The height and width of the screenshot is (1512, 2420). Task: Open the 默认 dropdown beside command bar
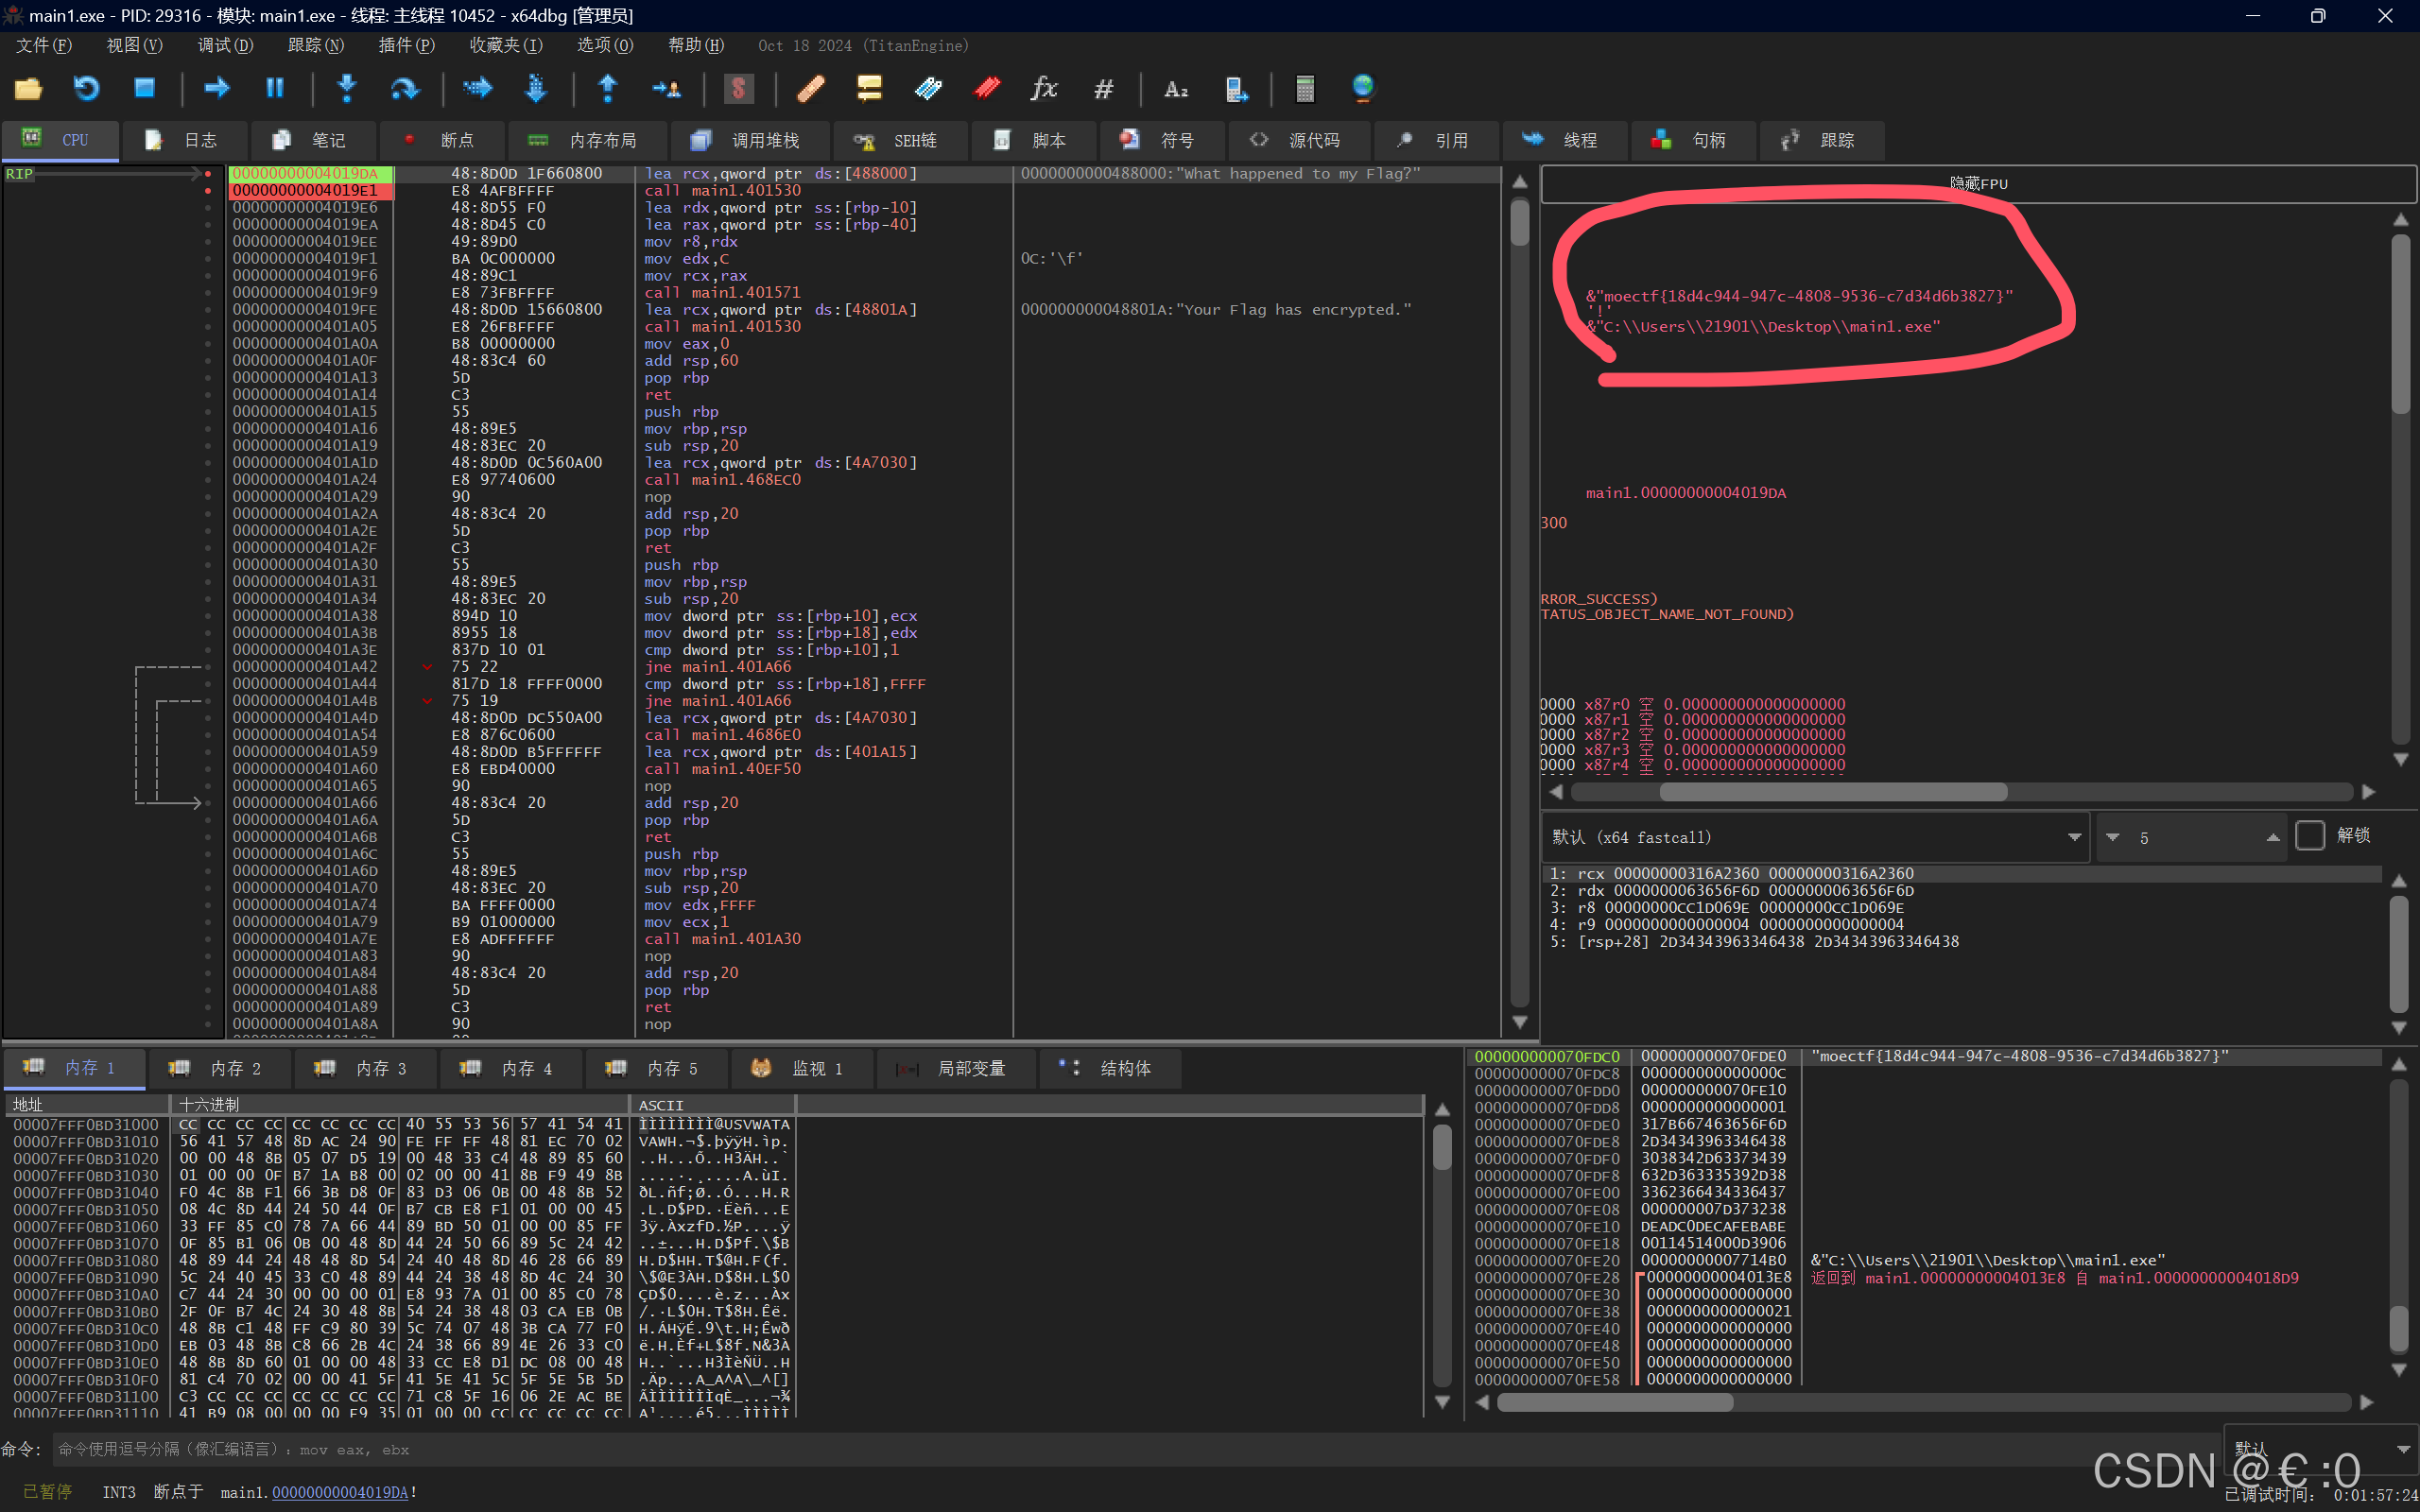(x=2403, y=1449)
